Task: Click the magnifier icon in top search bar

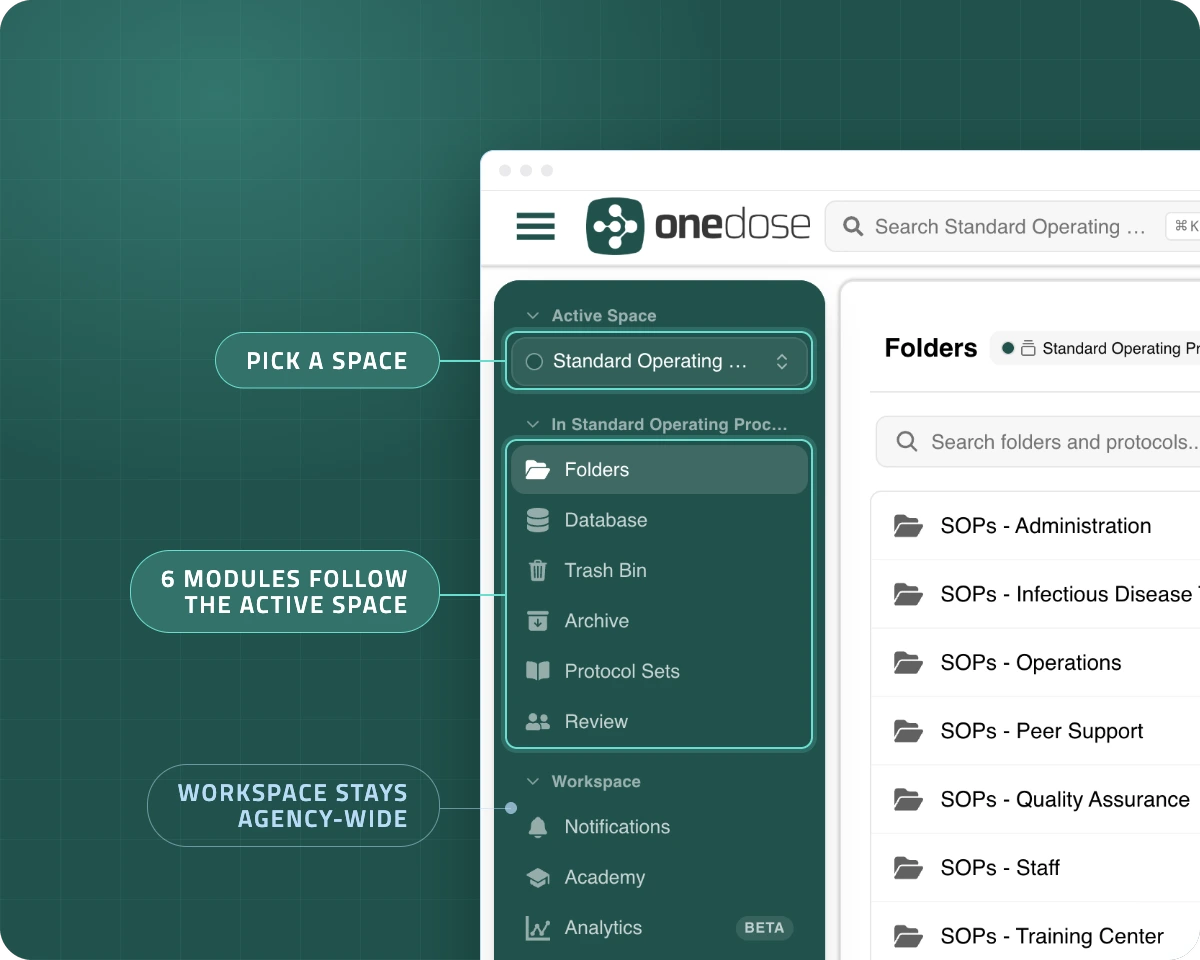Action: 853,227
